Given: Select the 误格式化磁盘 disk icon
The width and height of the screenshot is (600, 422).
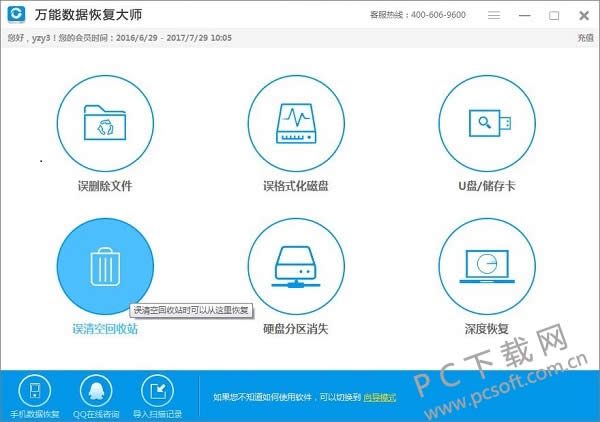Looking at the screenshot, I should tap(296, 123).
